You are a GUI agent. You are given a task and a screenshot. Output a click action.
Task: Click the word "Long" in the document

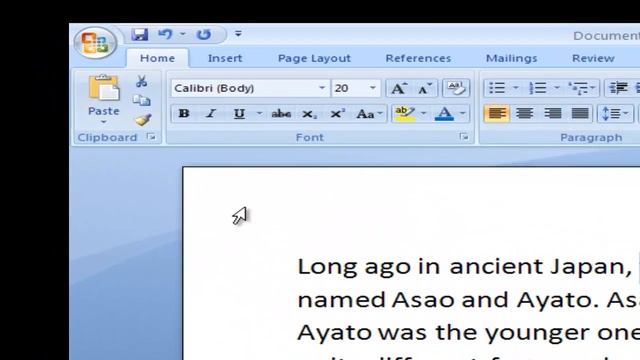327,267
